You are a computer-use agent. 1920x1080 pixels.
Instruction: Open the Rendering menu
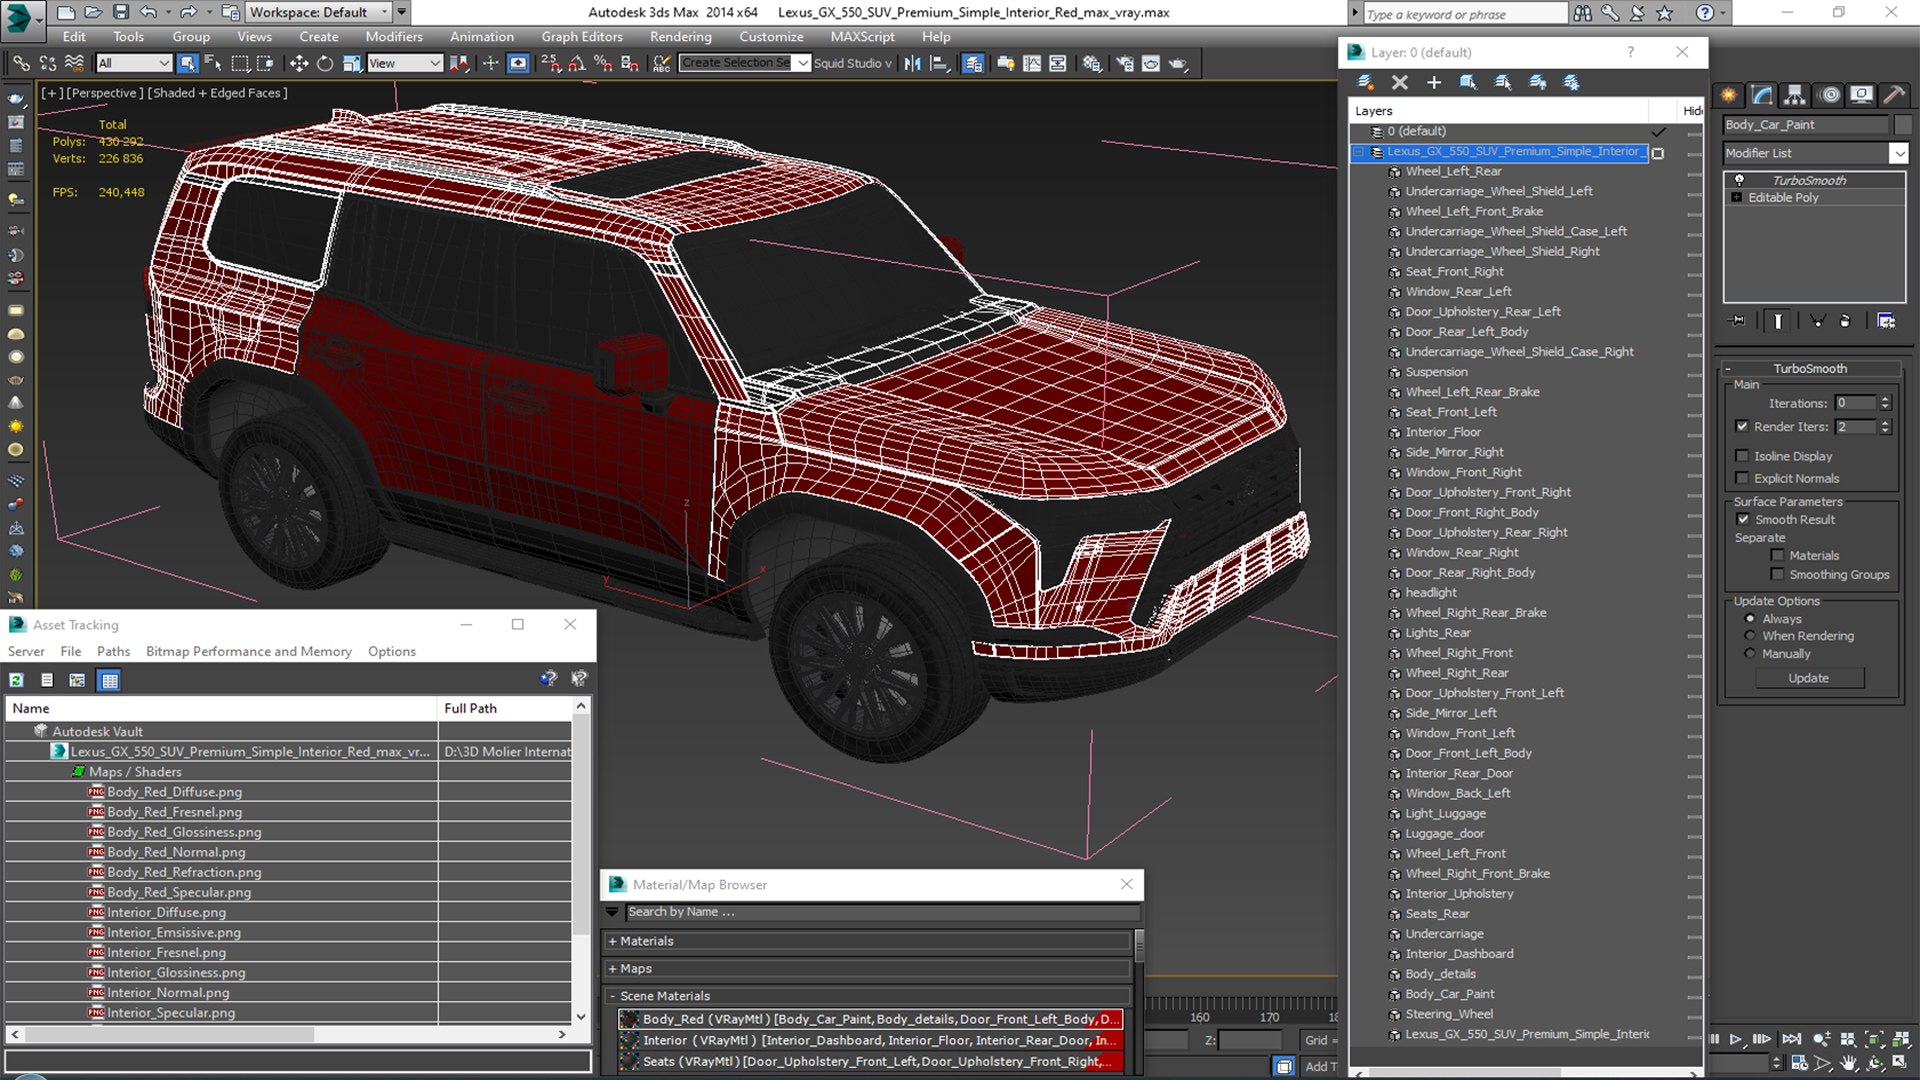pyautogui.click(x=681, y=37)
